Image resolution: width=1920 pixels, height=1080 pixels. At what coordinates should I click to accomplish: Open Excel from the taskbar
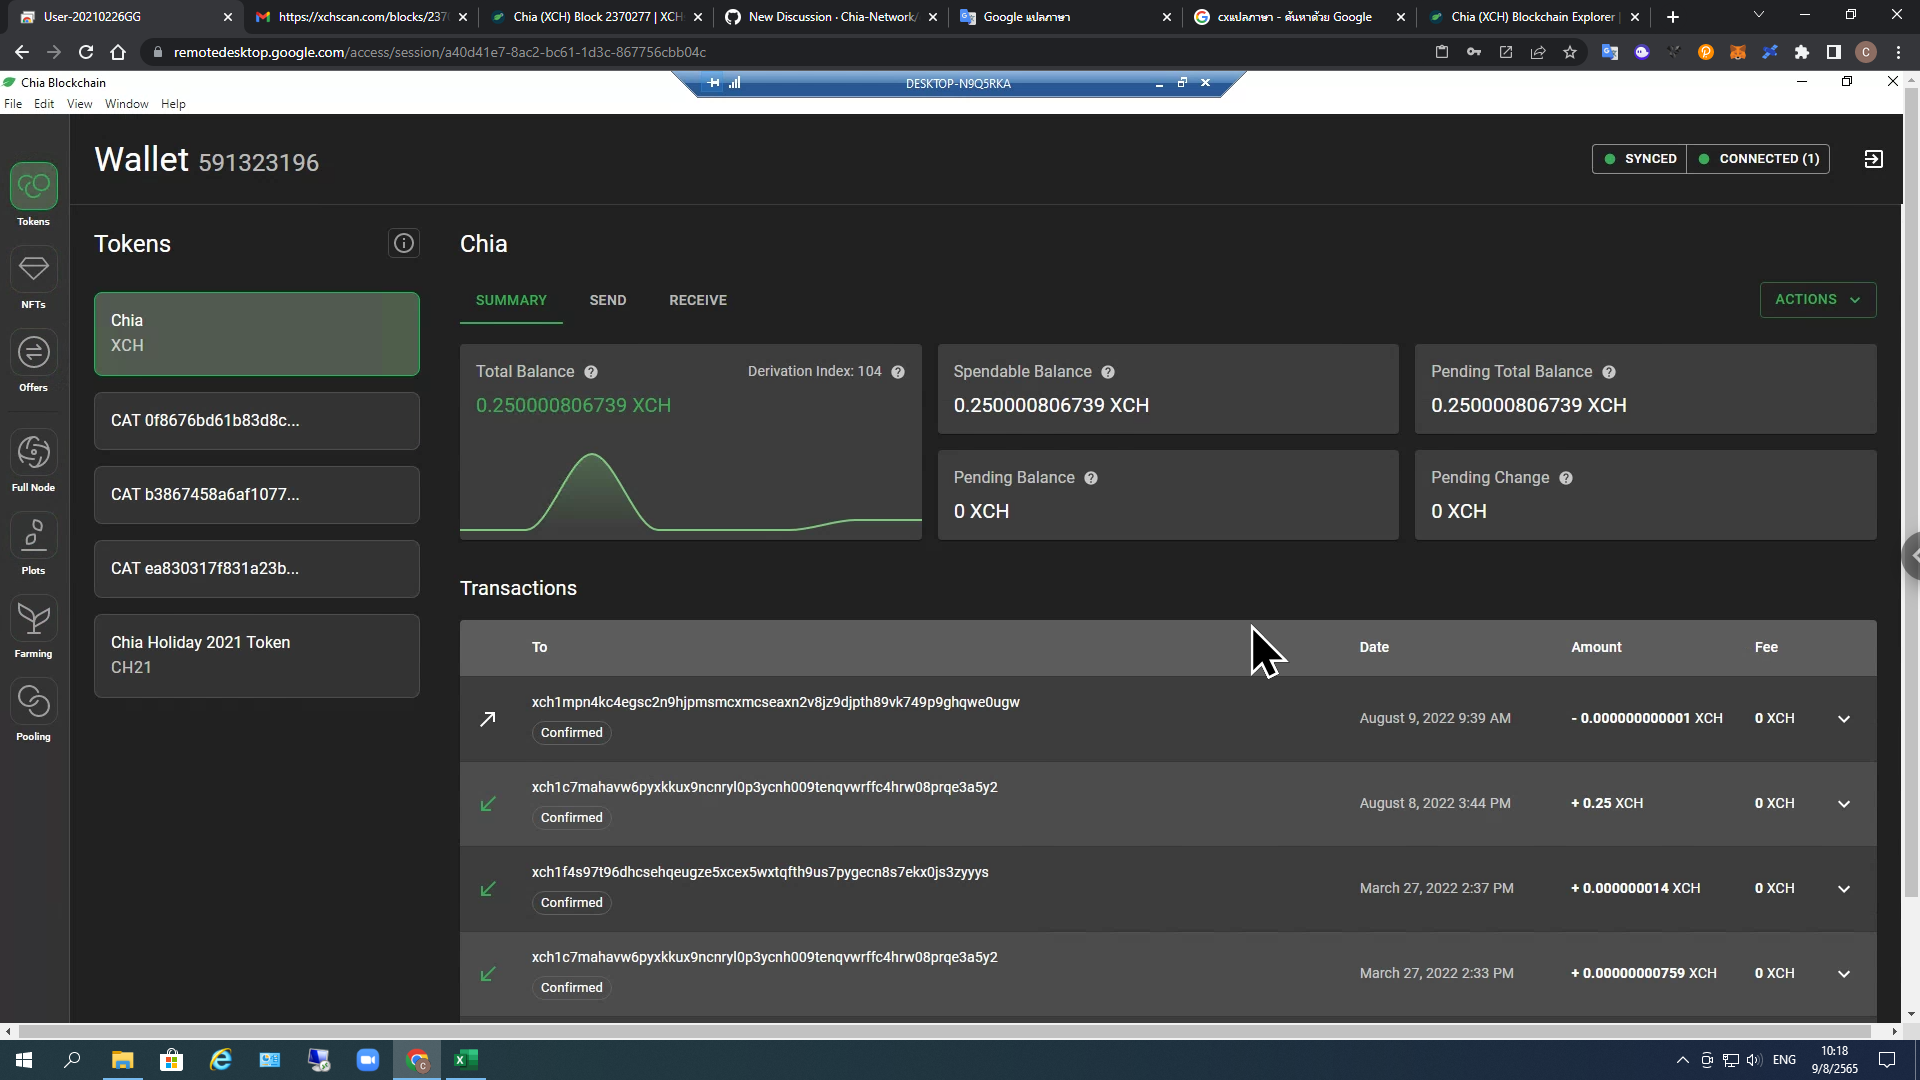(466, 1060)
